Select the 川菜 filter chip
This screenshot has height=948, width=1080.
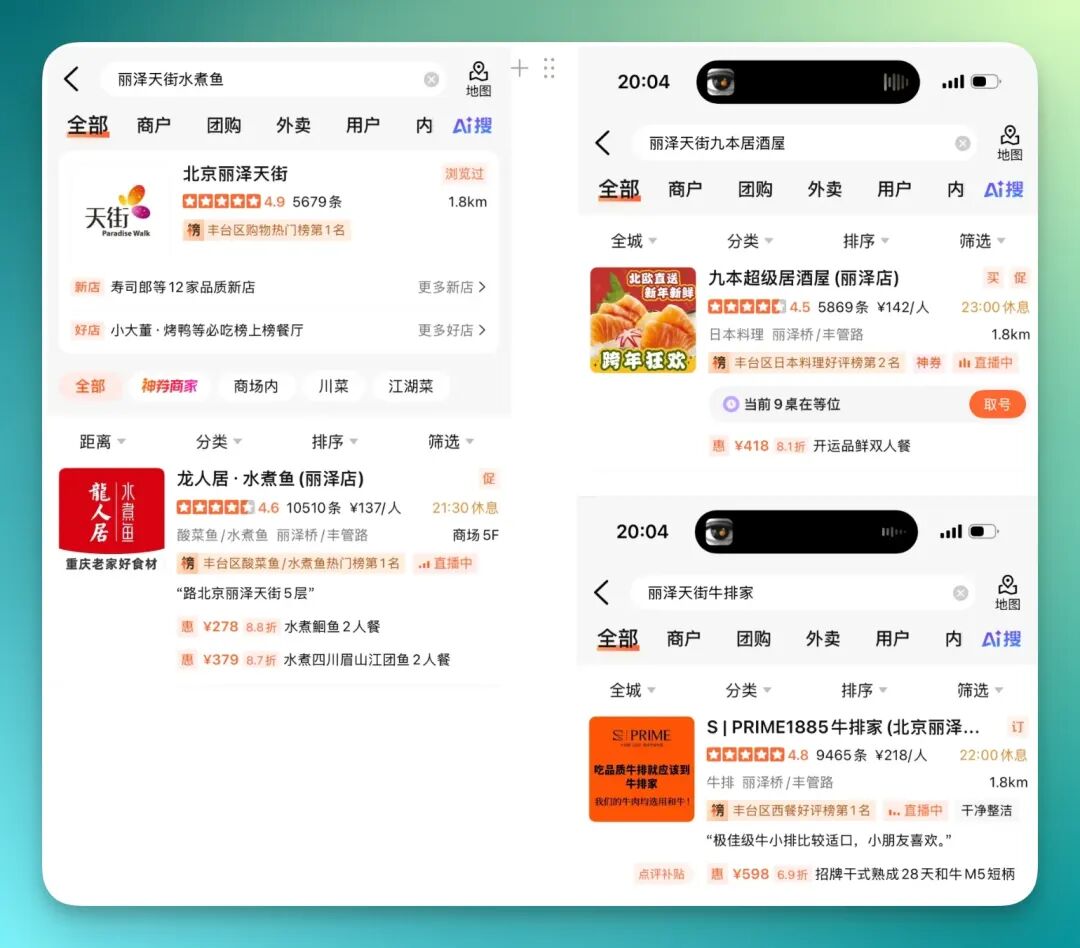(333, 386)
